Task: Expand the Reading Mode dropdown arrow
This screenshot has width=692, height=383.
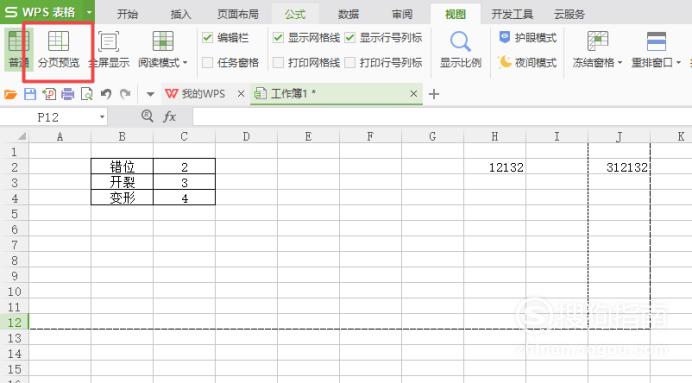Action: pyautogui.click(x=185, y=63)
